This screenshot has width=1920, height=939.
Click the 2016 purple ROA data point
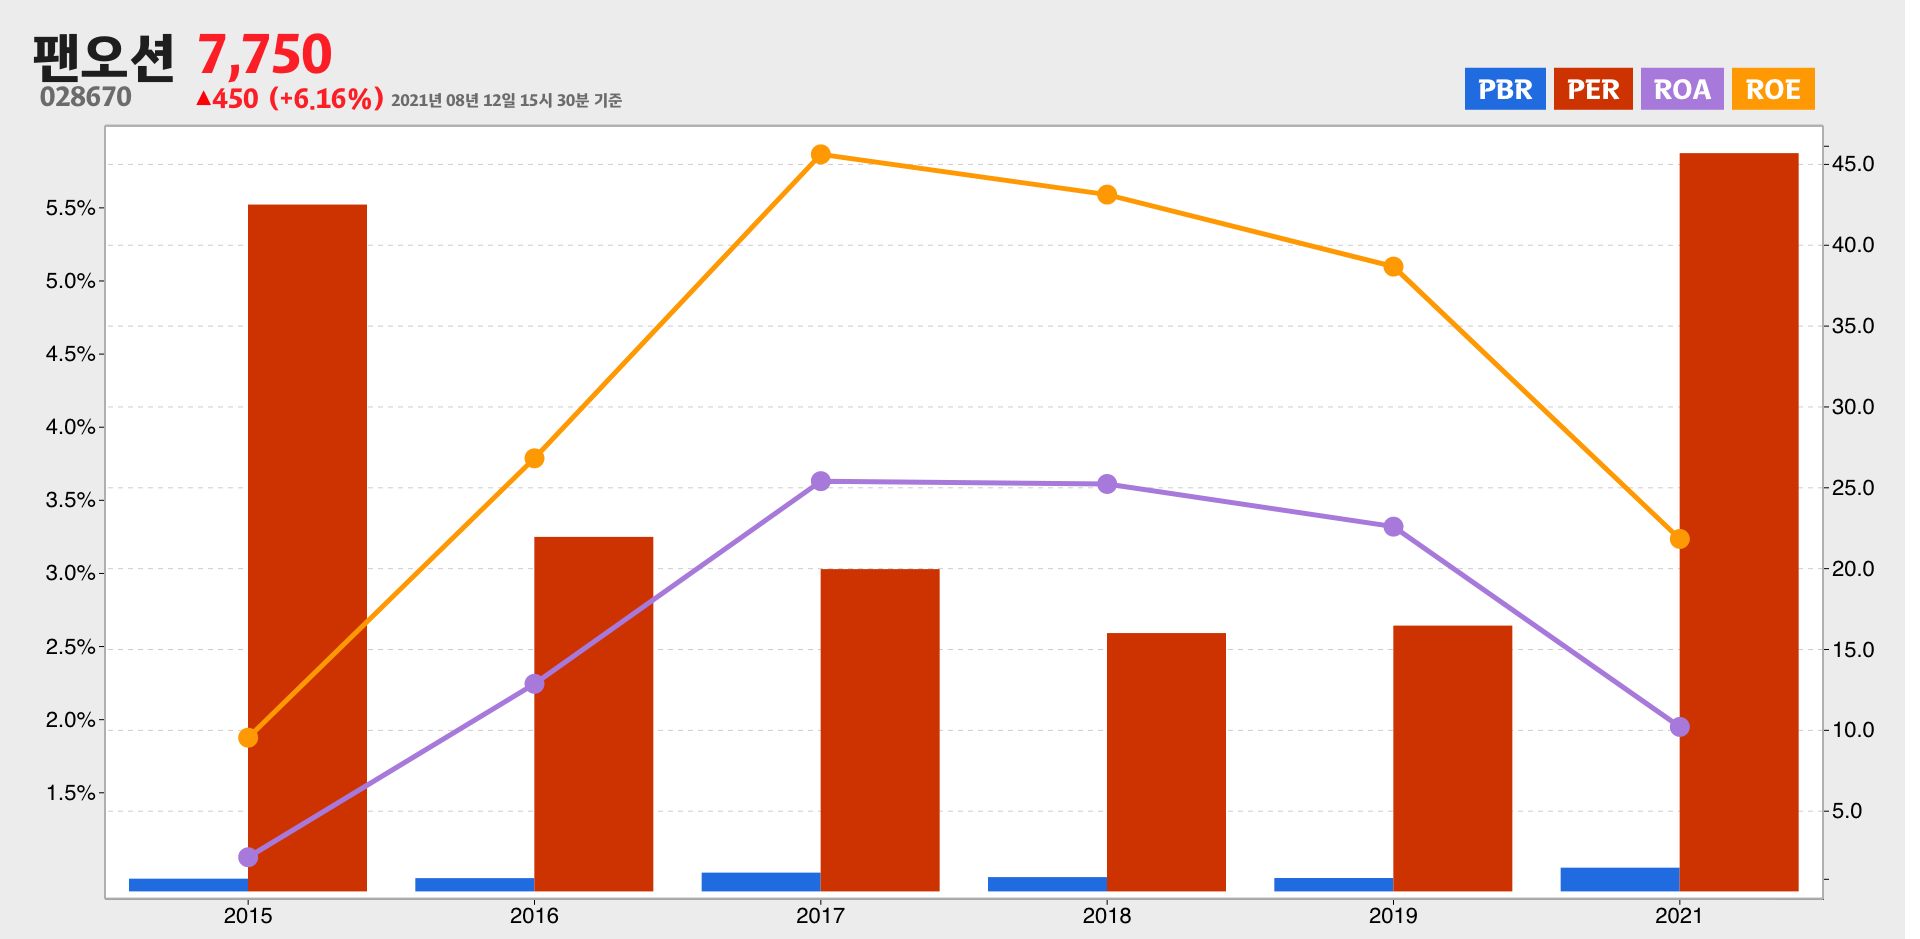coord(534,684)
